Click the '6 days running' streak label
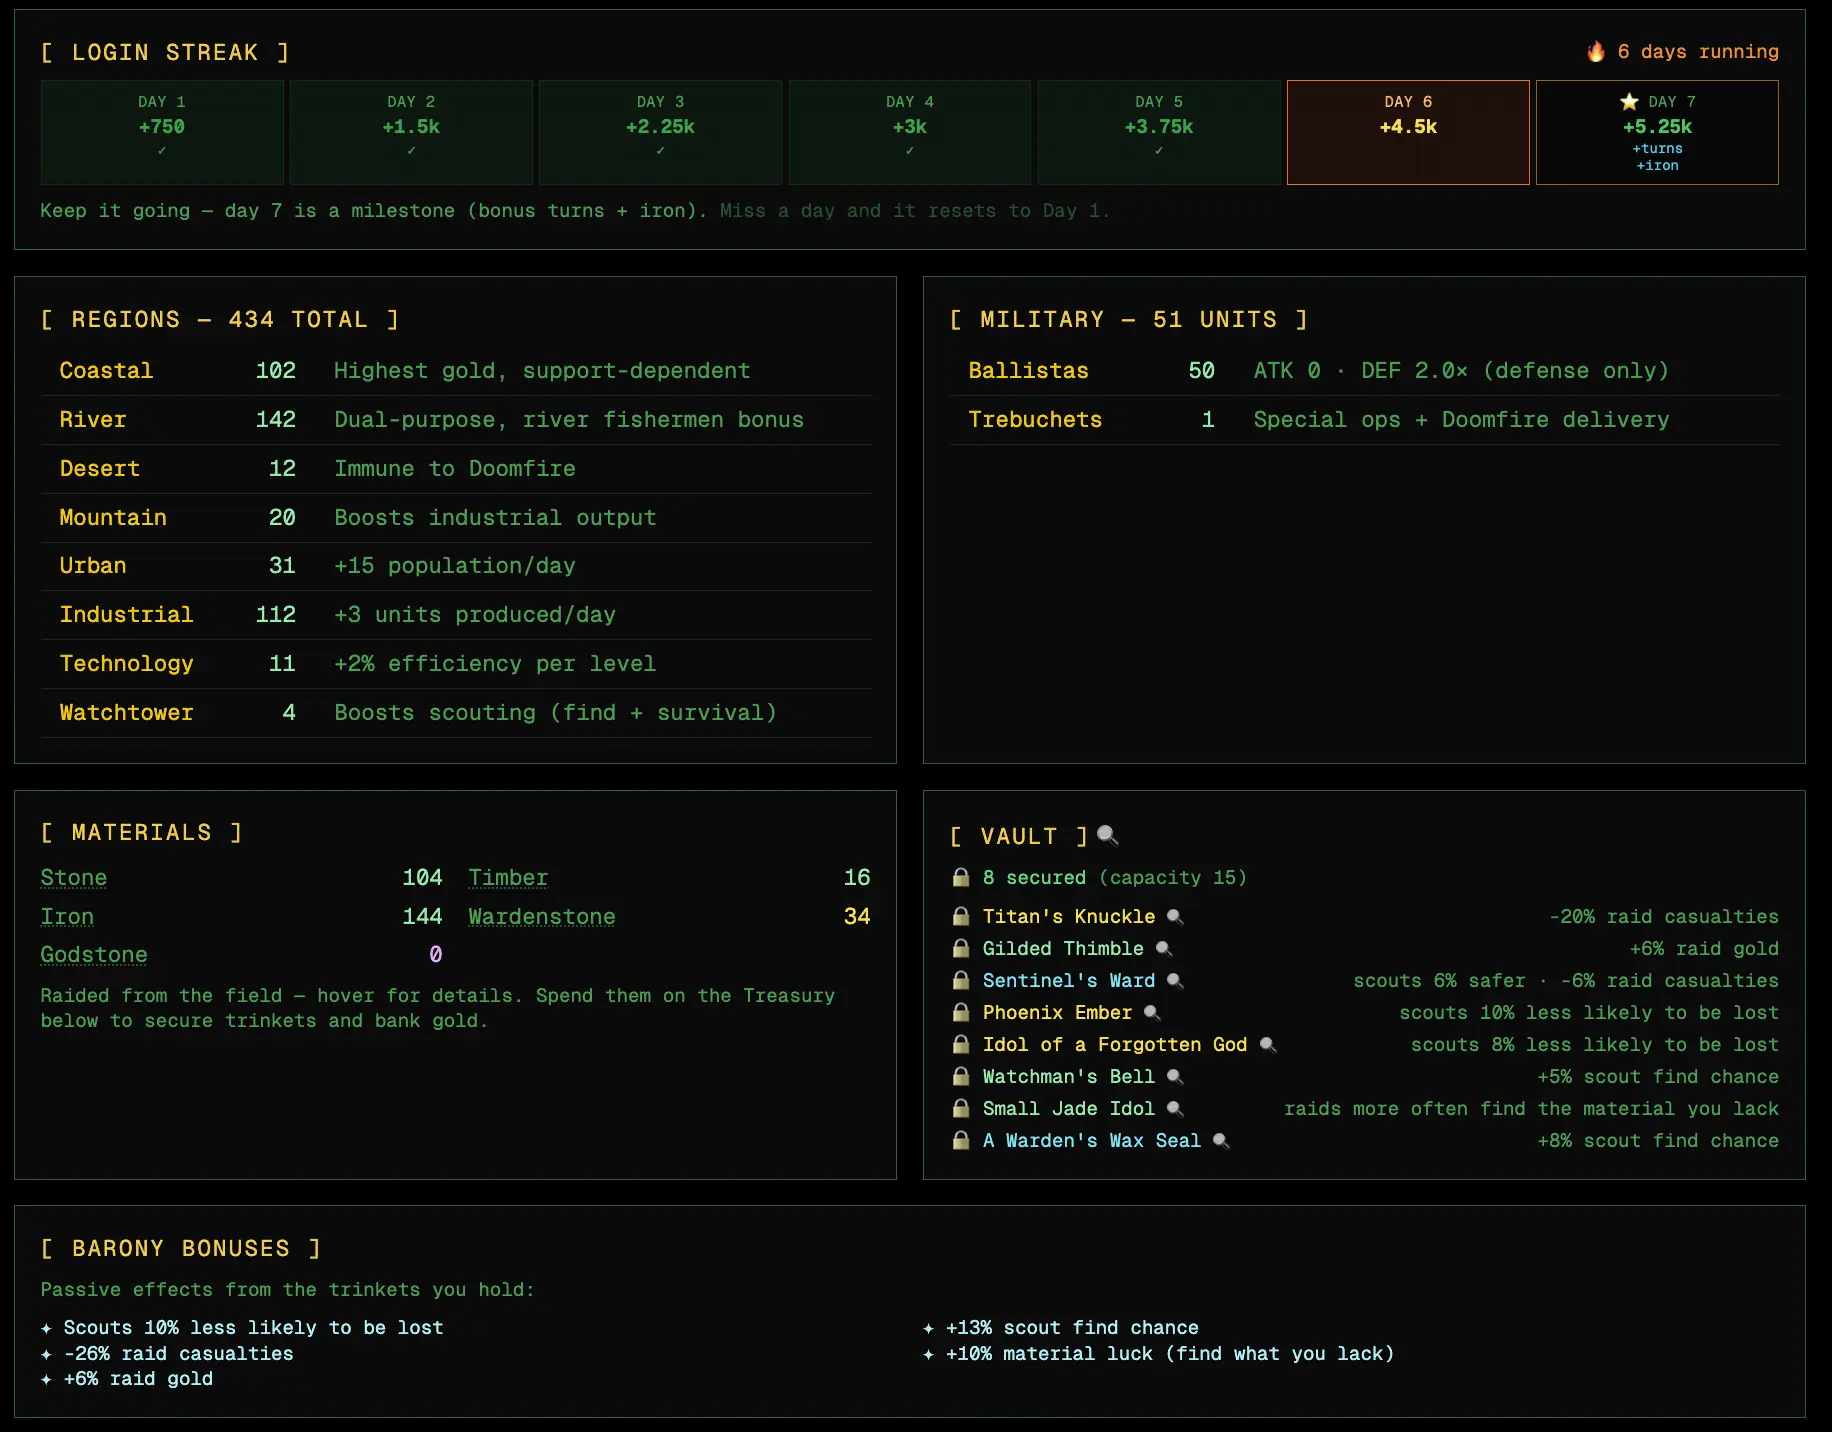The image size is (1832, 1432). [x=1698, y=52]
